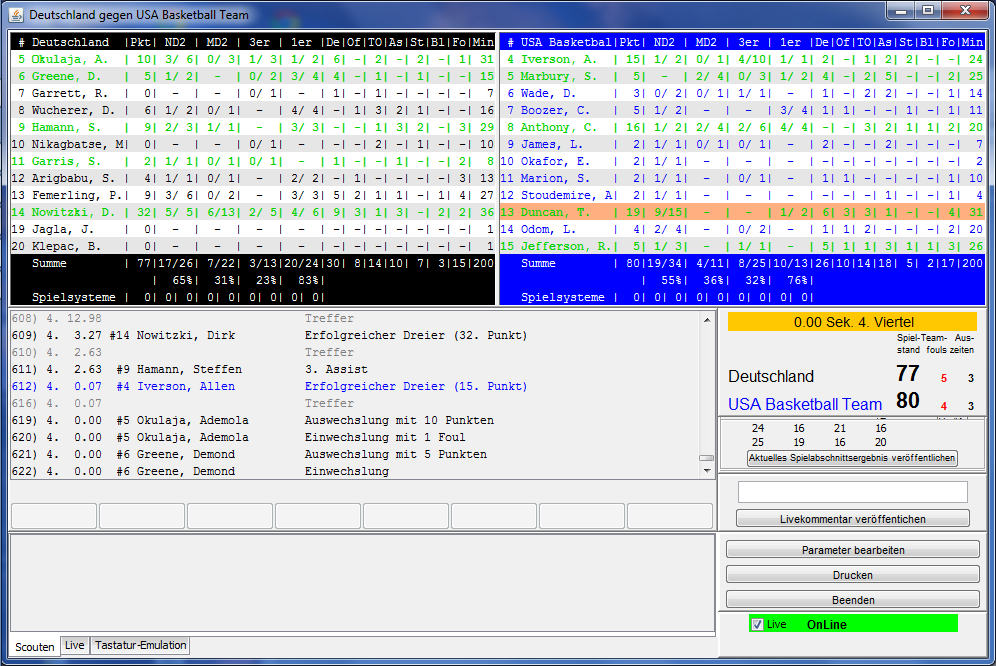Select USA player row Boozer, C.

pos(742,110)
